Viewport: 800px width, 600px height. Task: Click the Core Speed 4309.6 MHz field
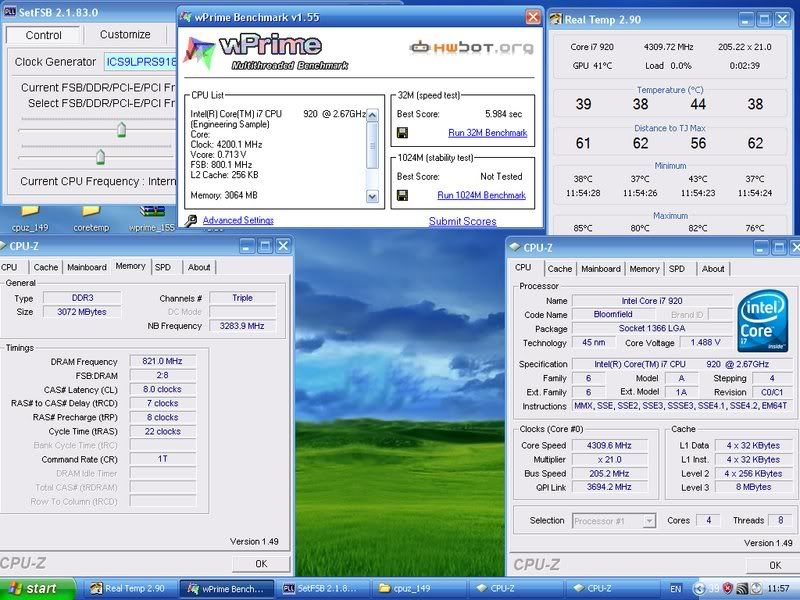pyautogui.click(x=609, y=445)
